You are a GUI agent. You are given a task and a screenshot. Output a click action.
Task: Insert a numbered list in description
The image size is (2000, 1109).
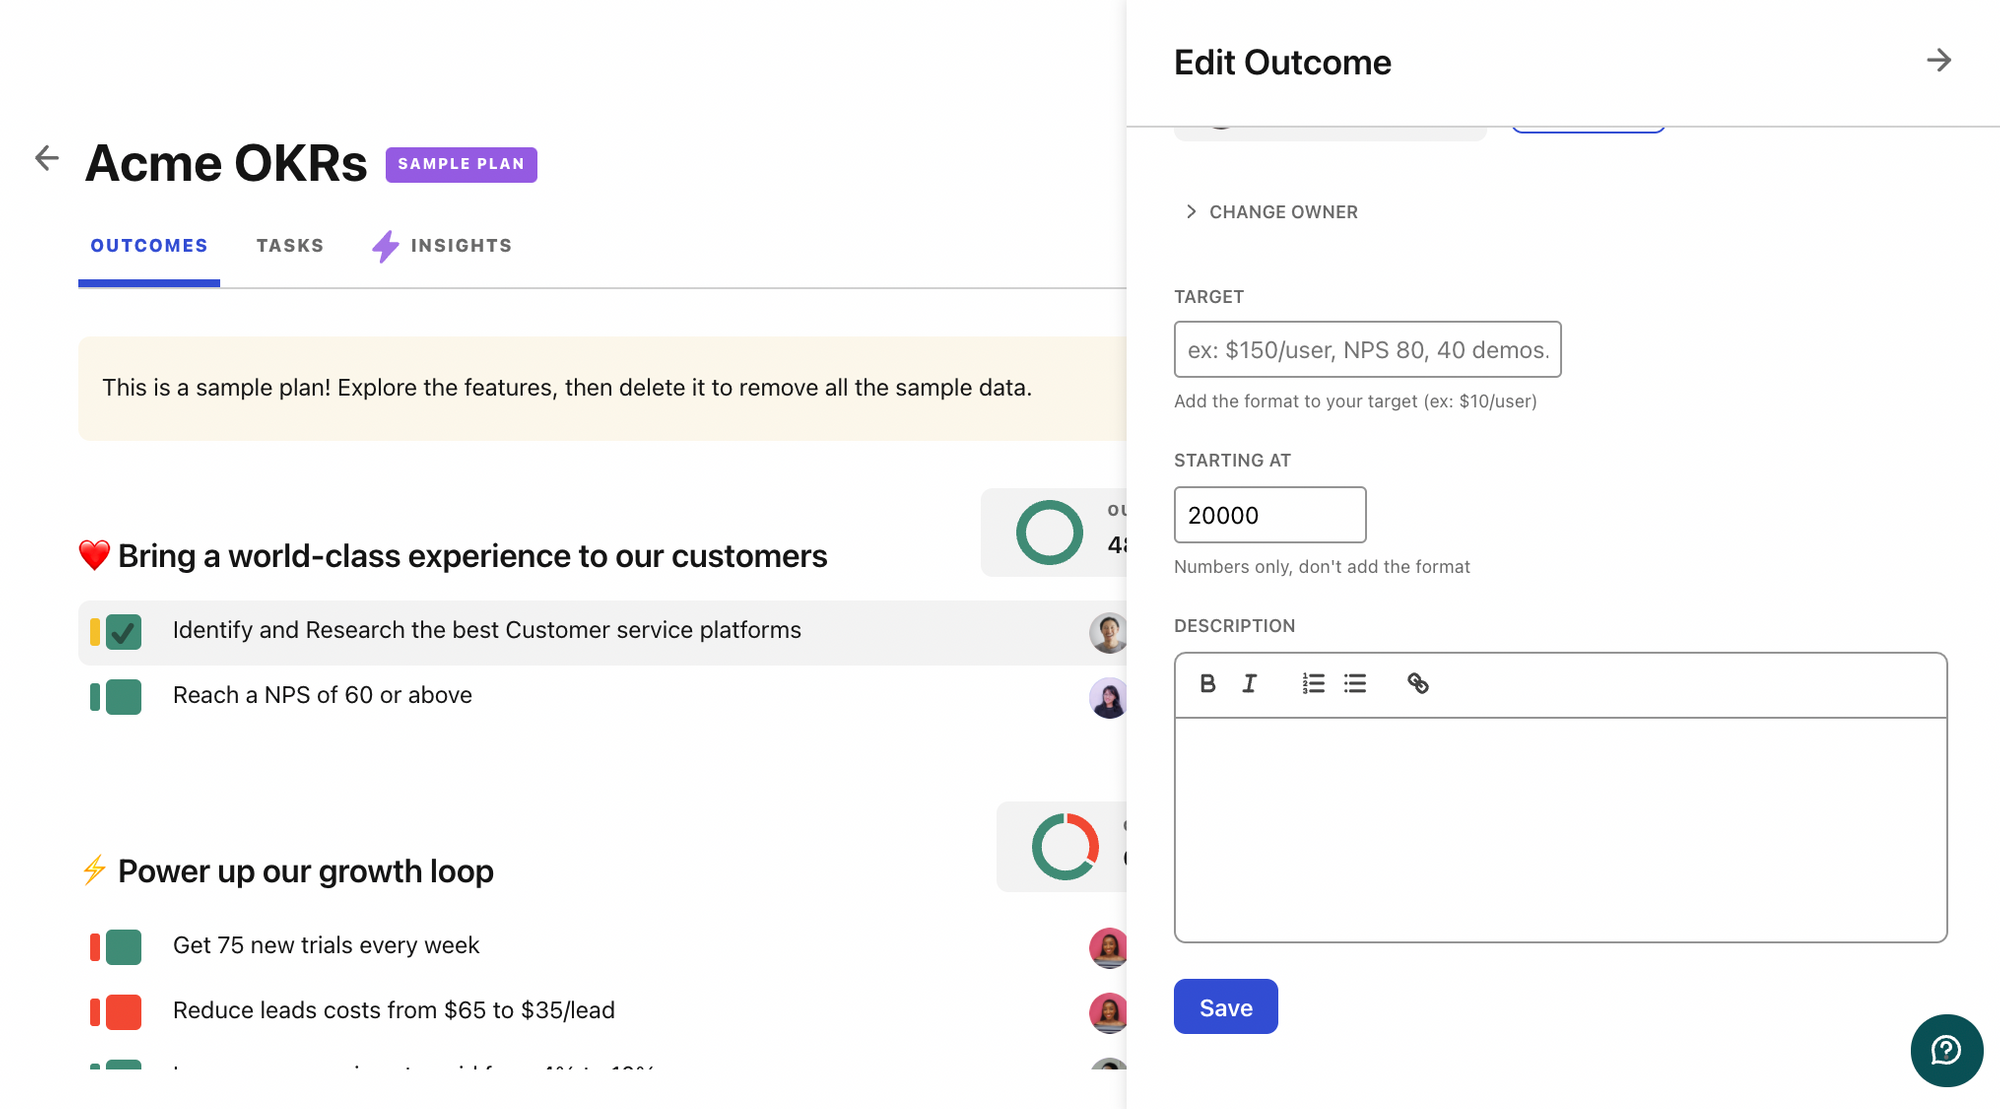(1313, 684)
